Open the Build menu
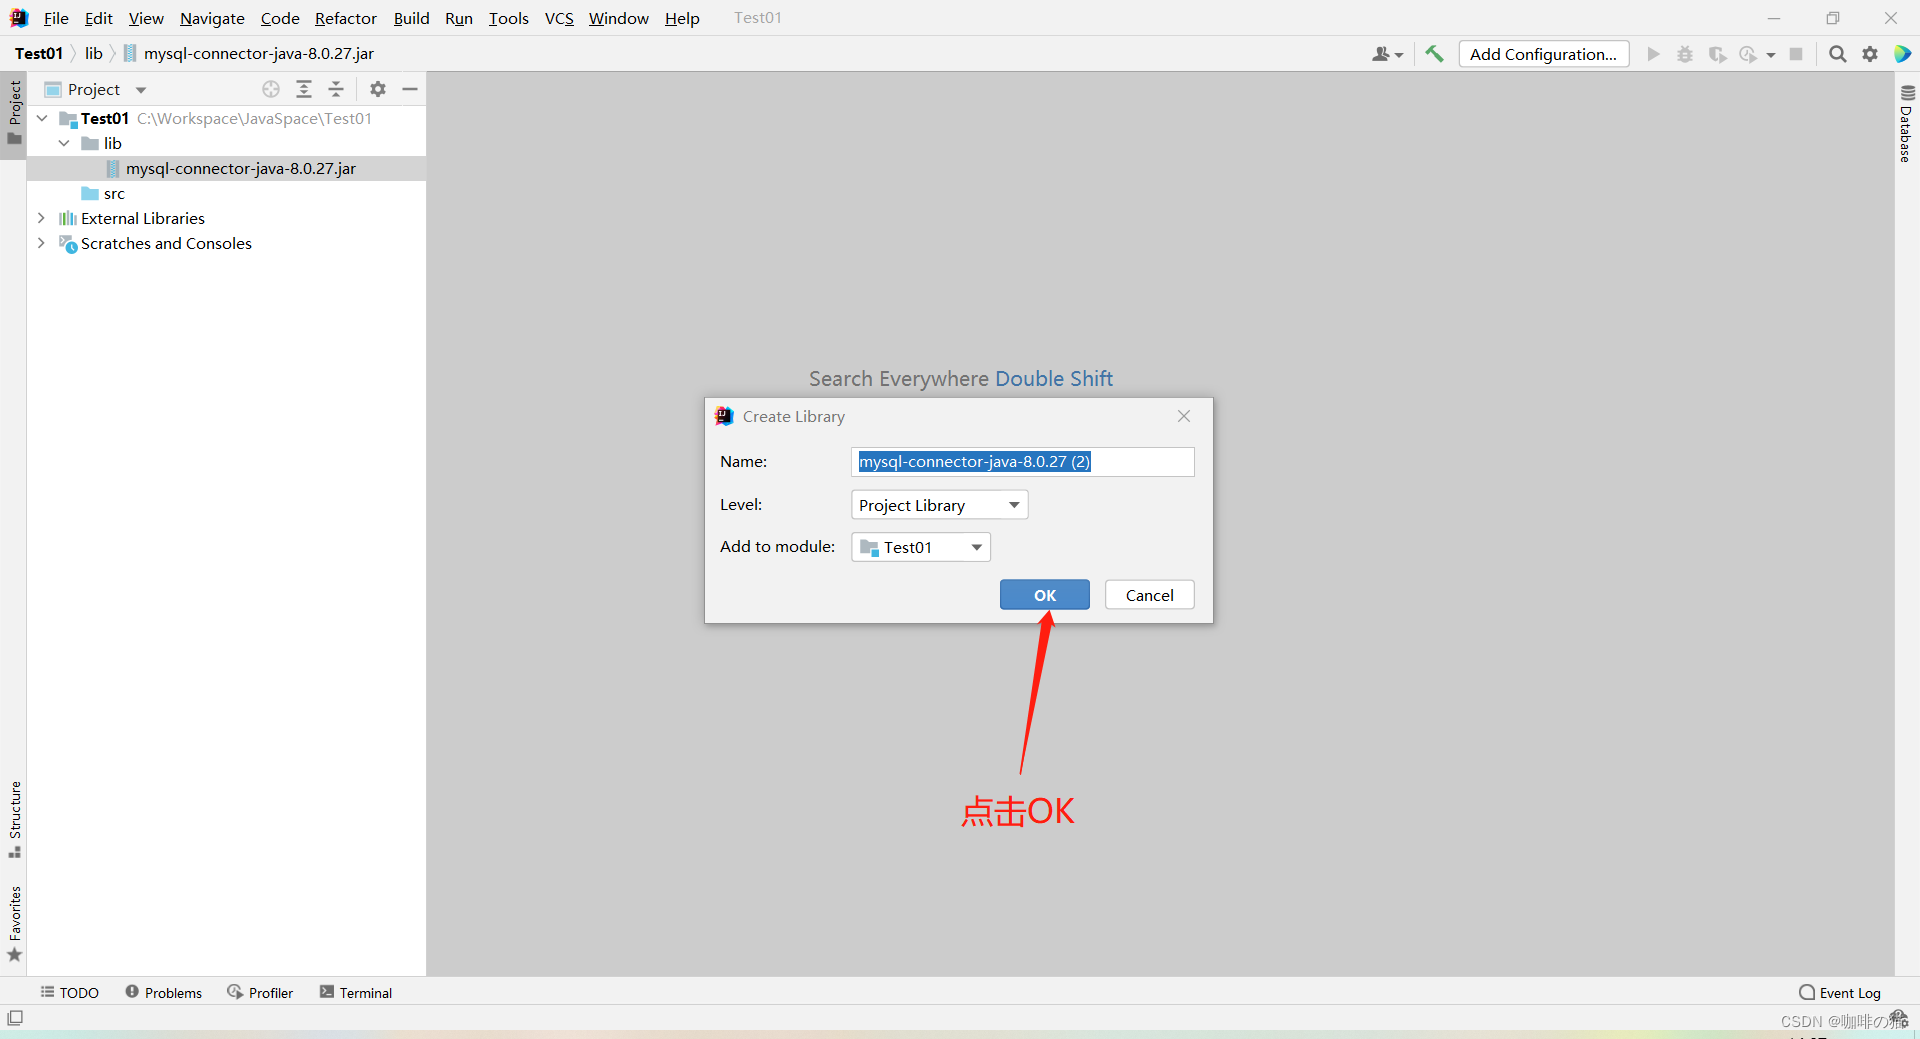 pyautogui.click(x=411, y=18)
